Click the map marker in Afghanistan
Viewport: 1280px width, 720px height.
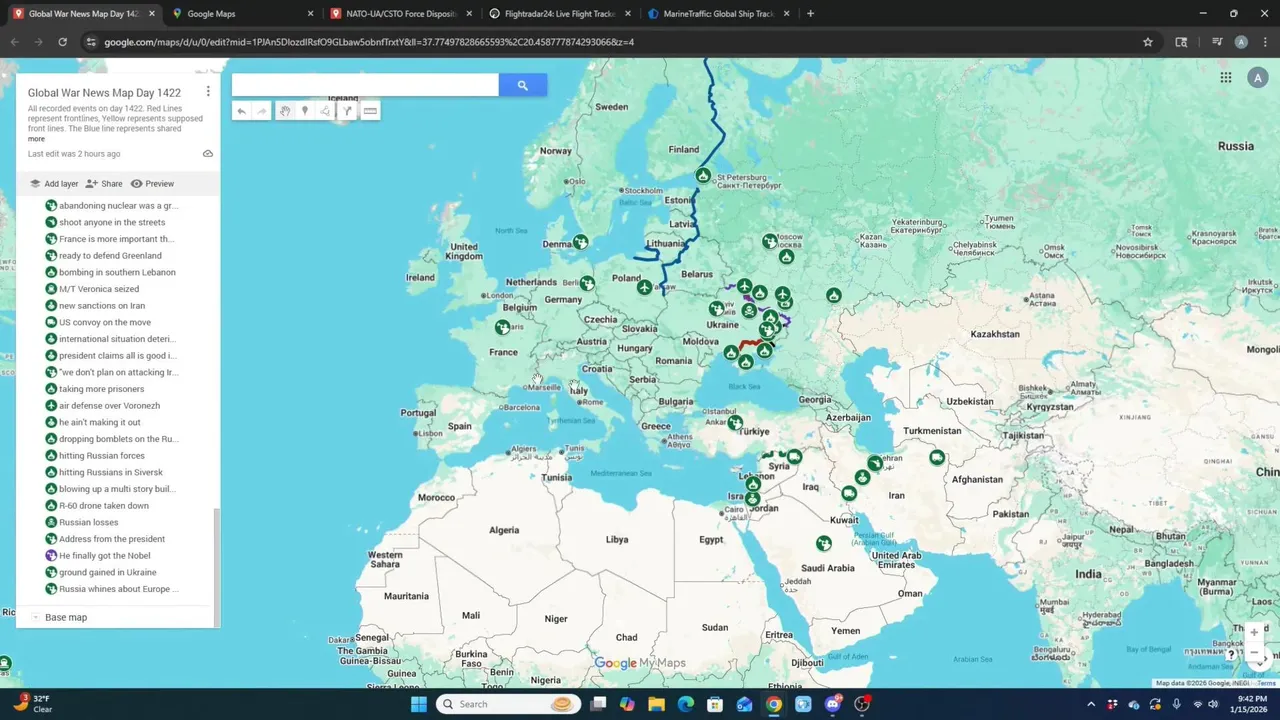coord(936,457)
